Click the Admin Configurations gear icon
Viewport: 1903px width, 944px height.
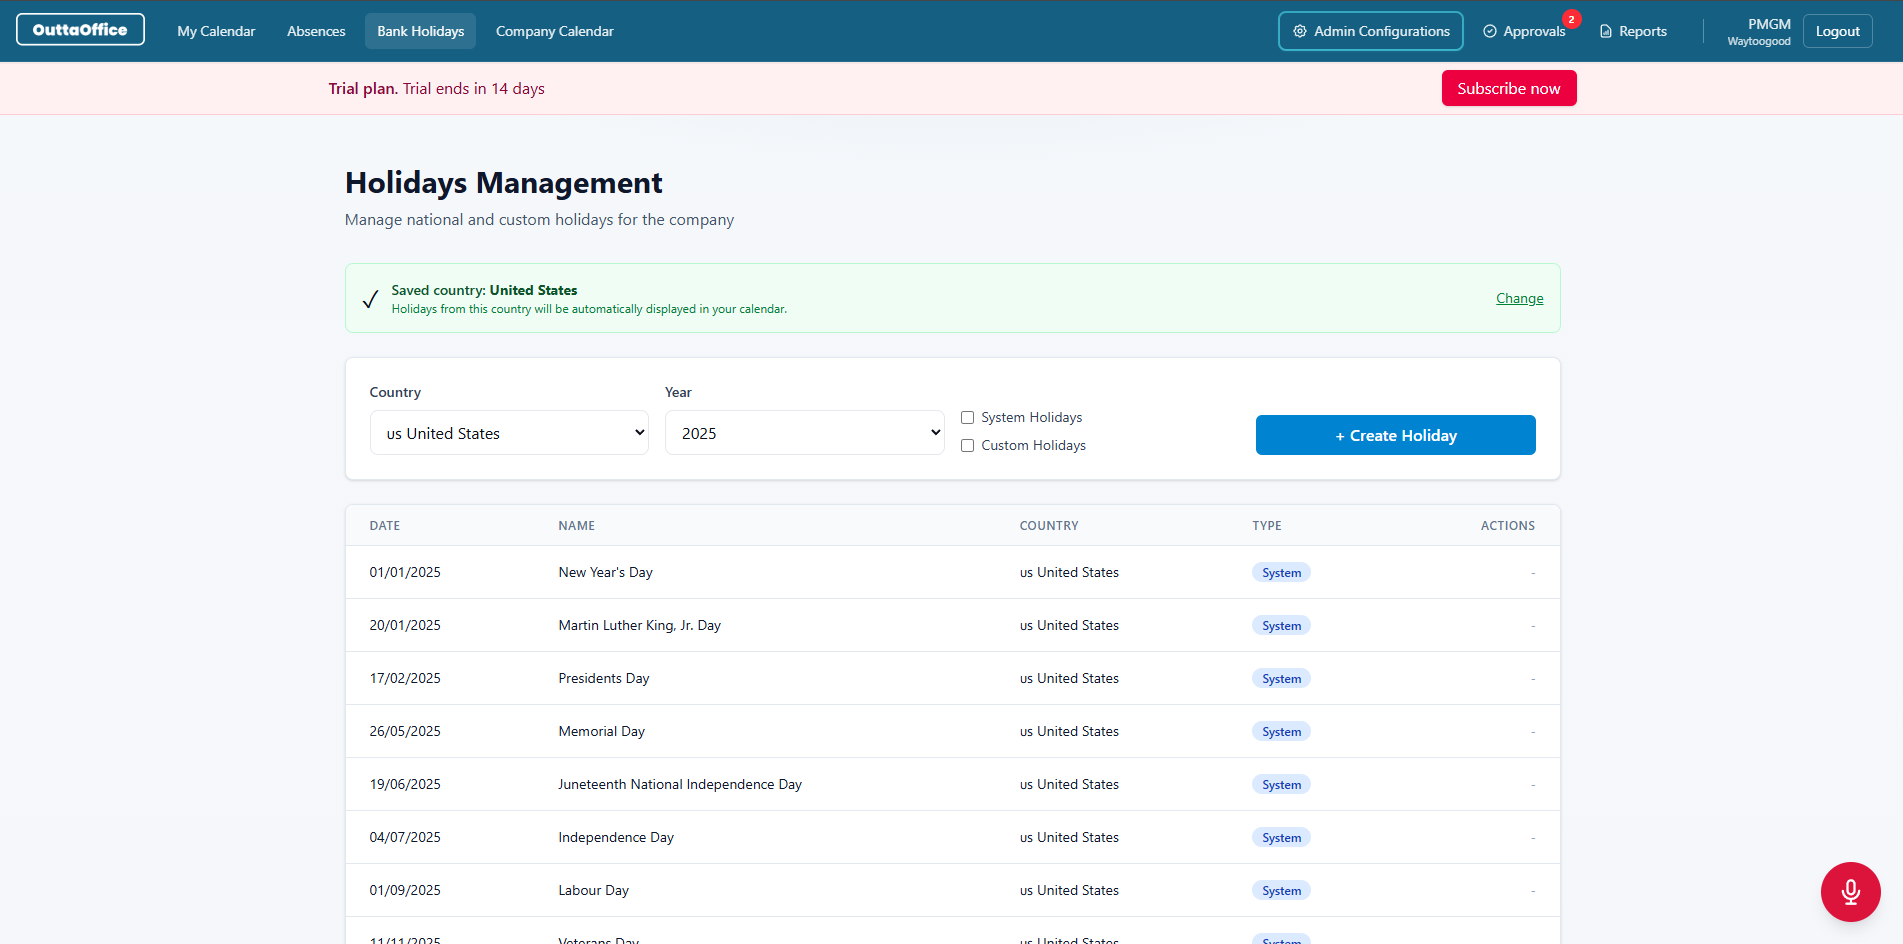(x=1299, y=31)
